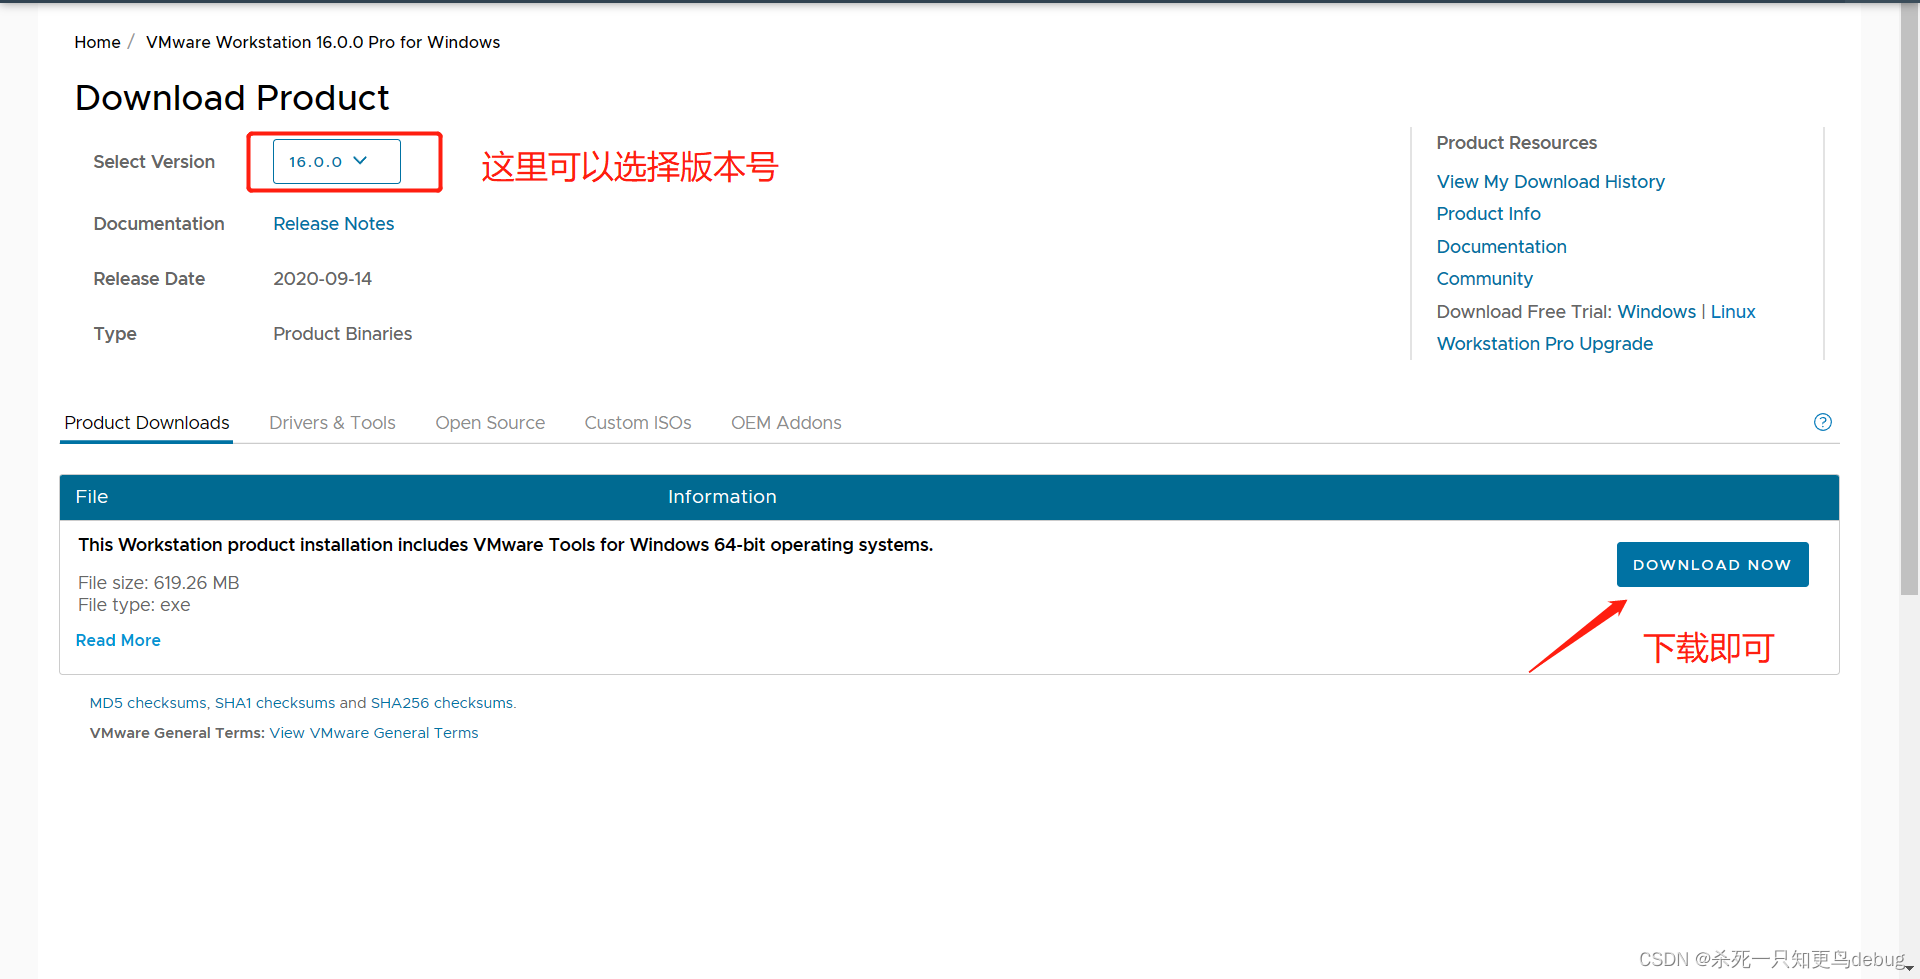Download free trial for Windows

[1656, 312]
